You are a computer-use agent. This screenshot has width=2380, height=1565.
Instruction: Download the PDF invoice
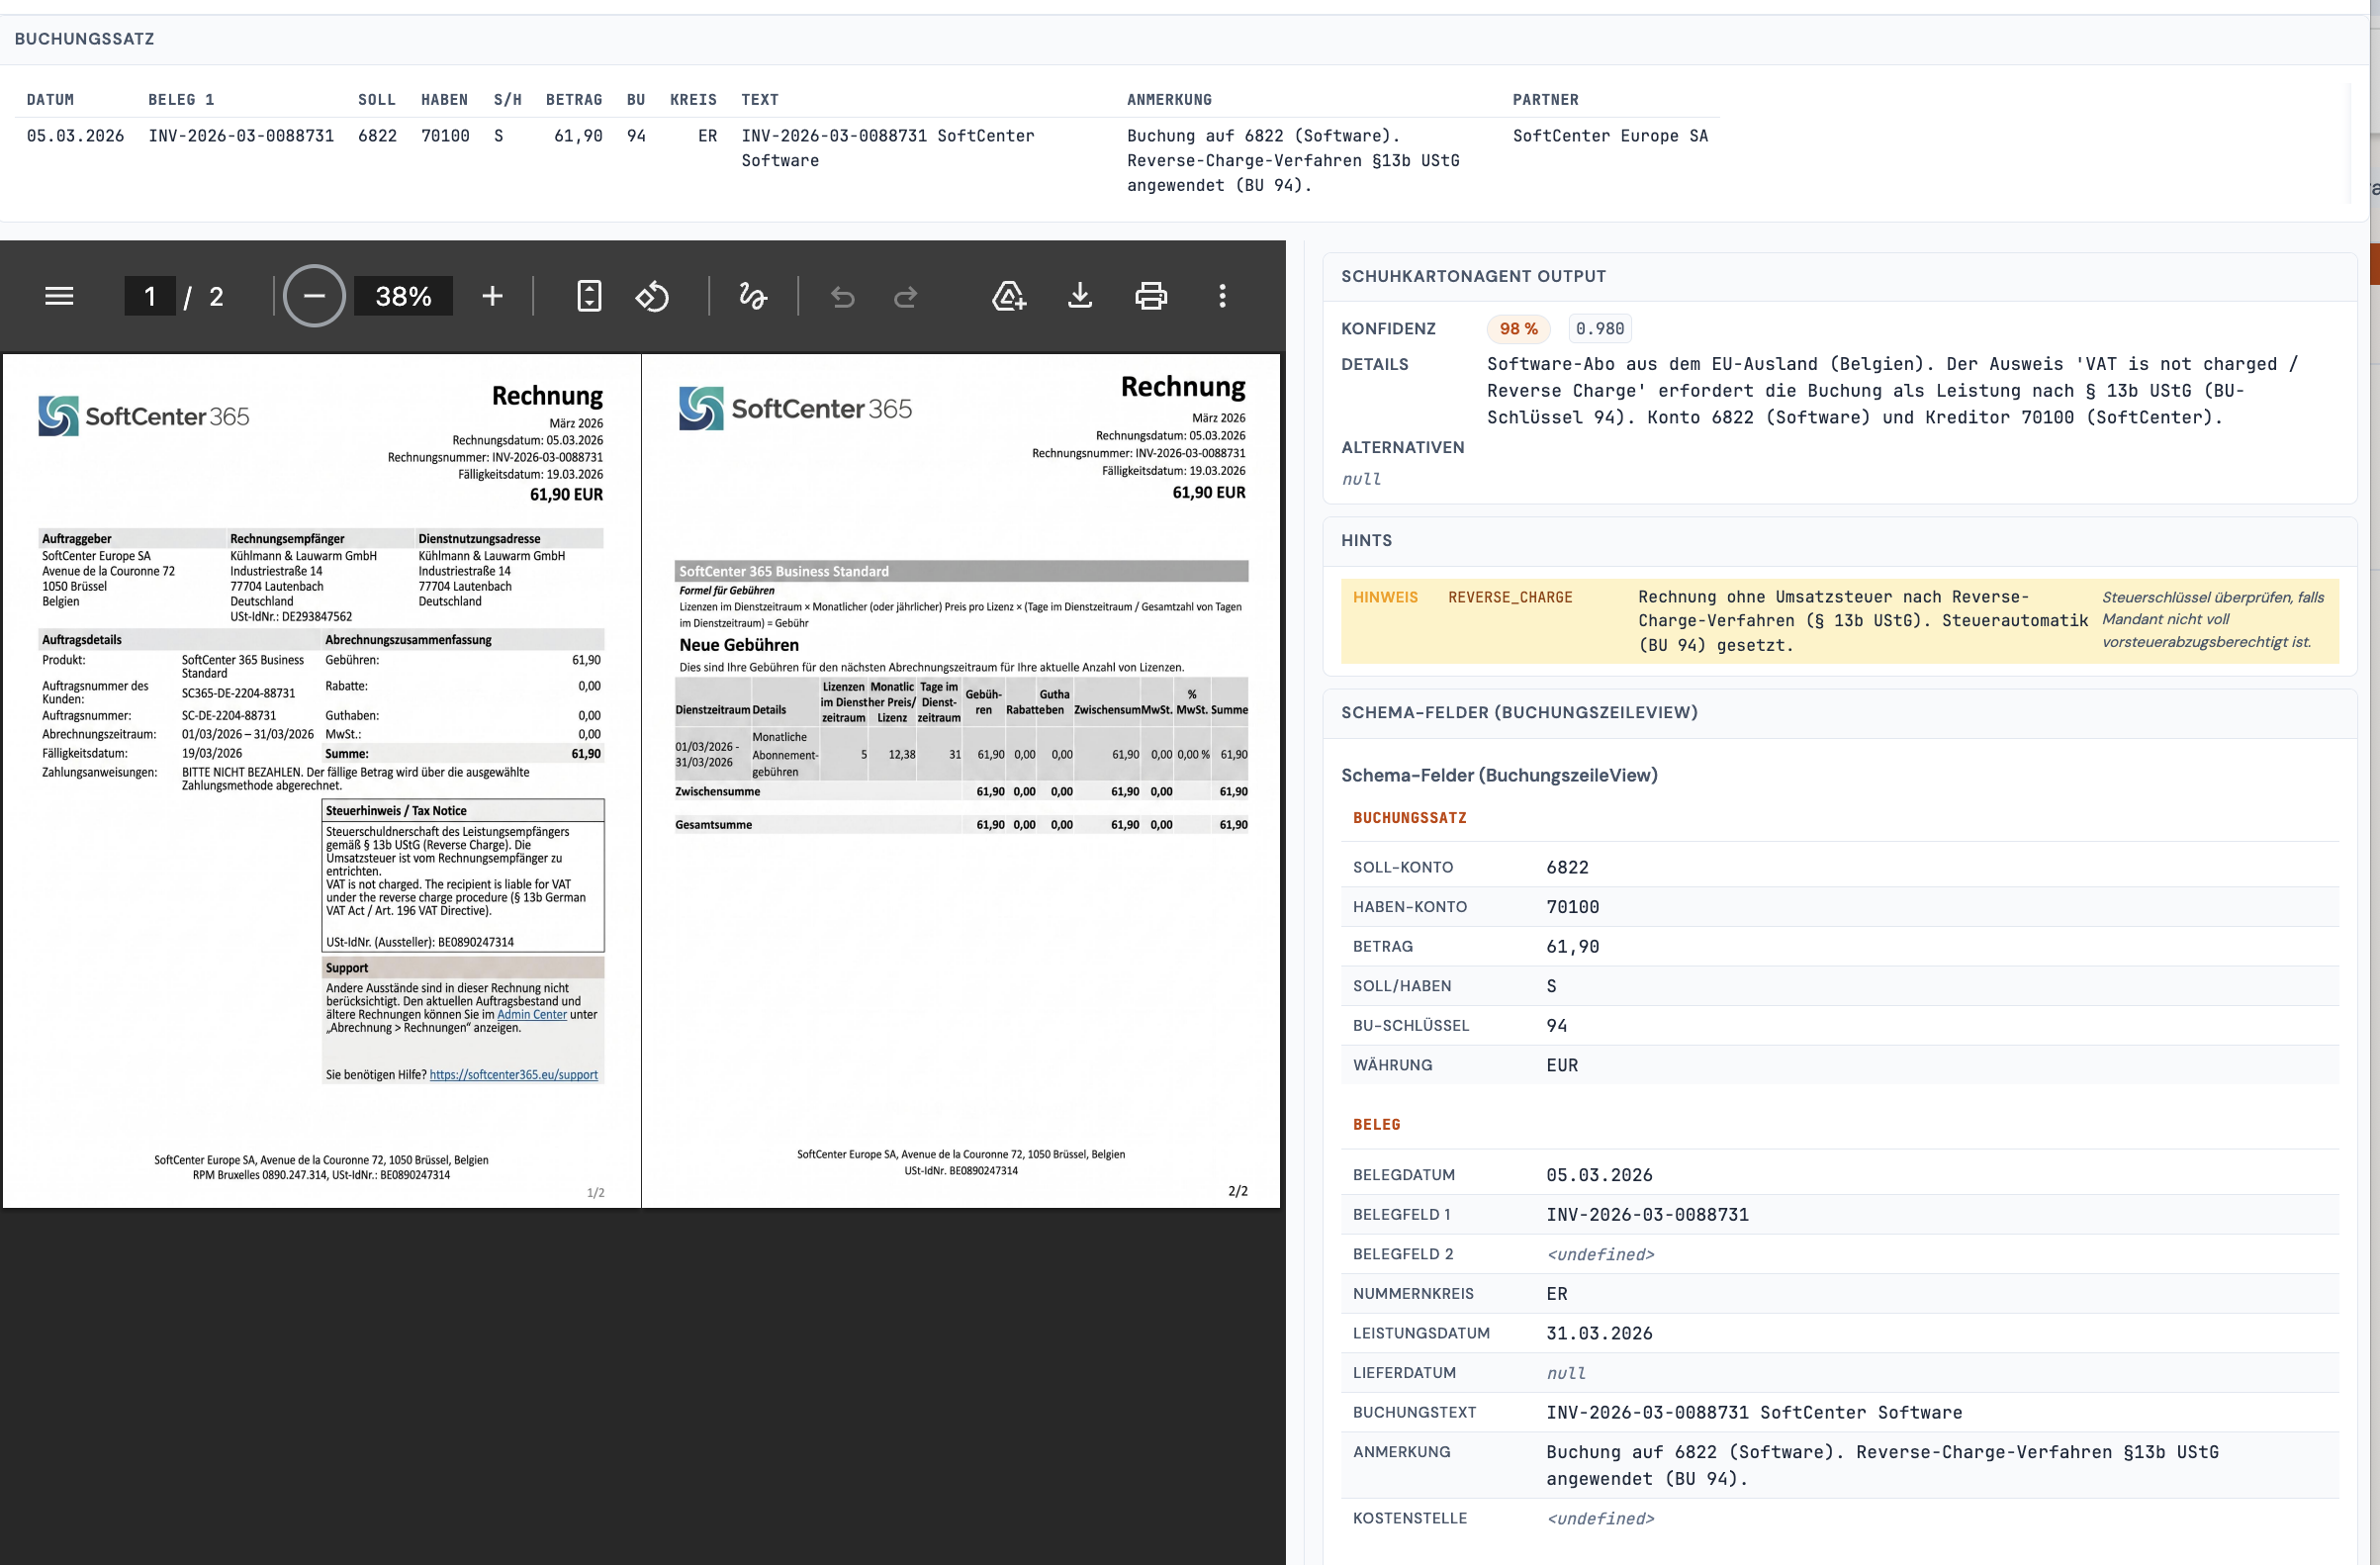coord(1080,296)
